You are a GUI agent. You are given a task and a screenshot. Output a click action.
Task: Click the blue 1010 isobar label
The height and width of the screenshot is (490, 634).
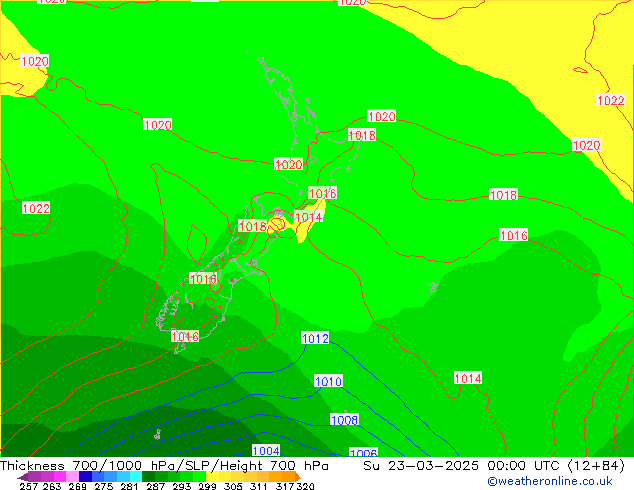tap(328, 381)
